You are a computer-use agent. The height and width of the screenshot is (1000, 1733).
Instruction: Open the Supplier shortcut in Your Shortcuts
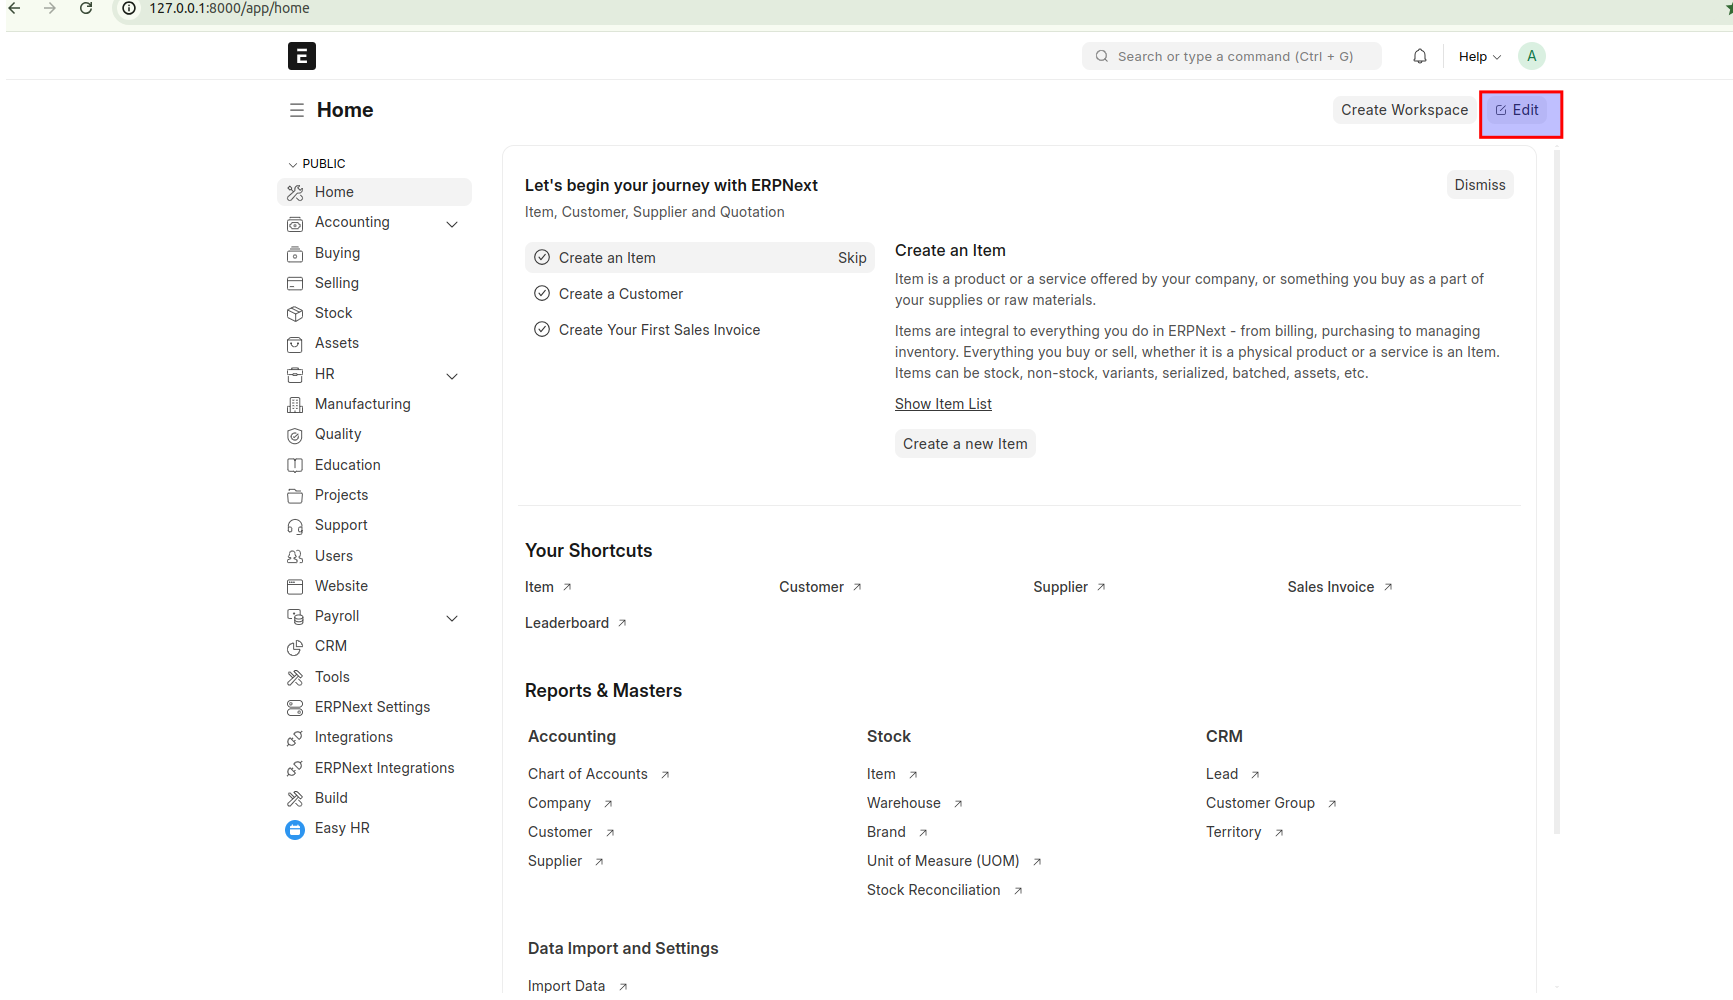(1069, 587)
